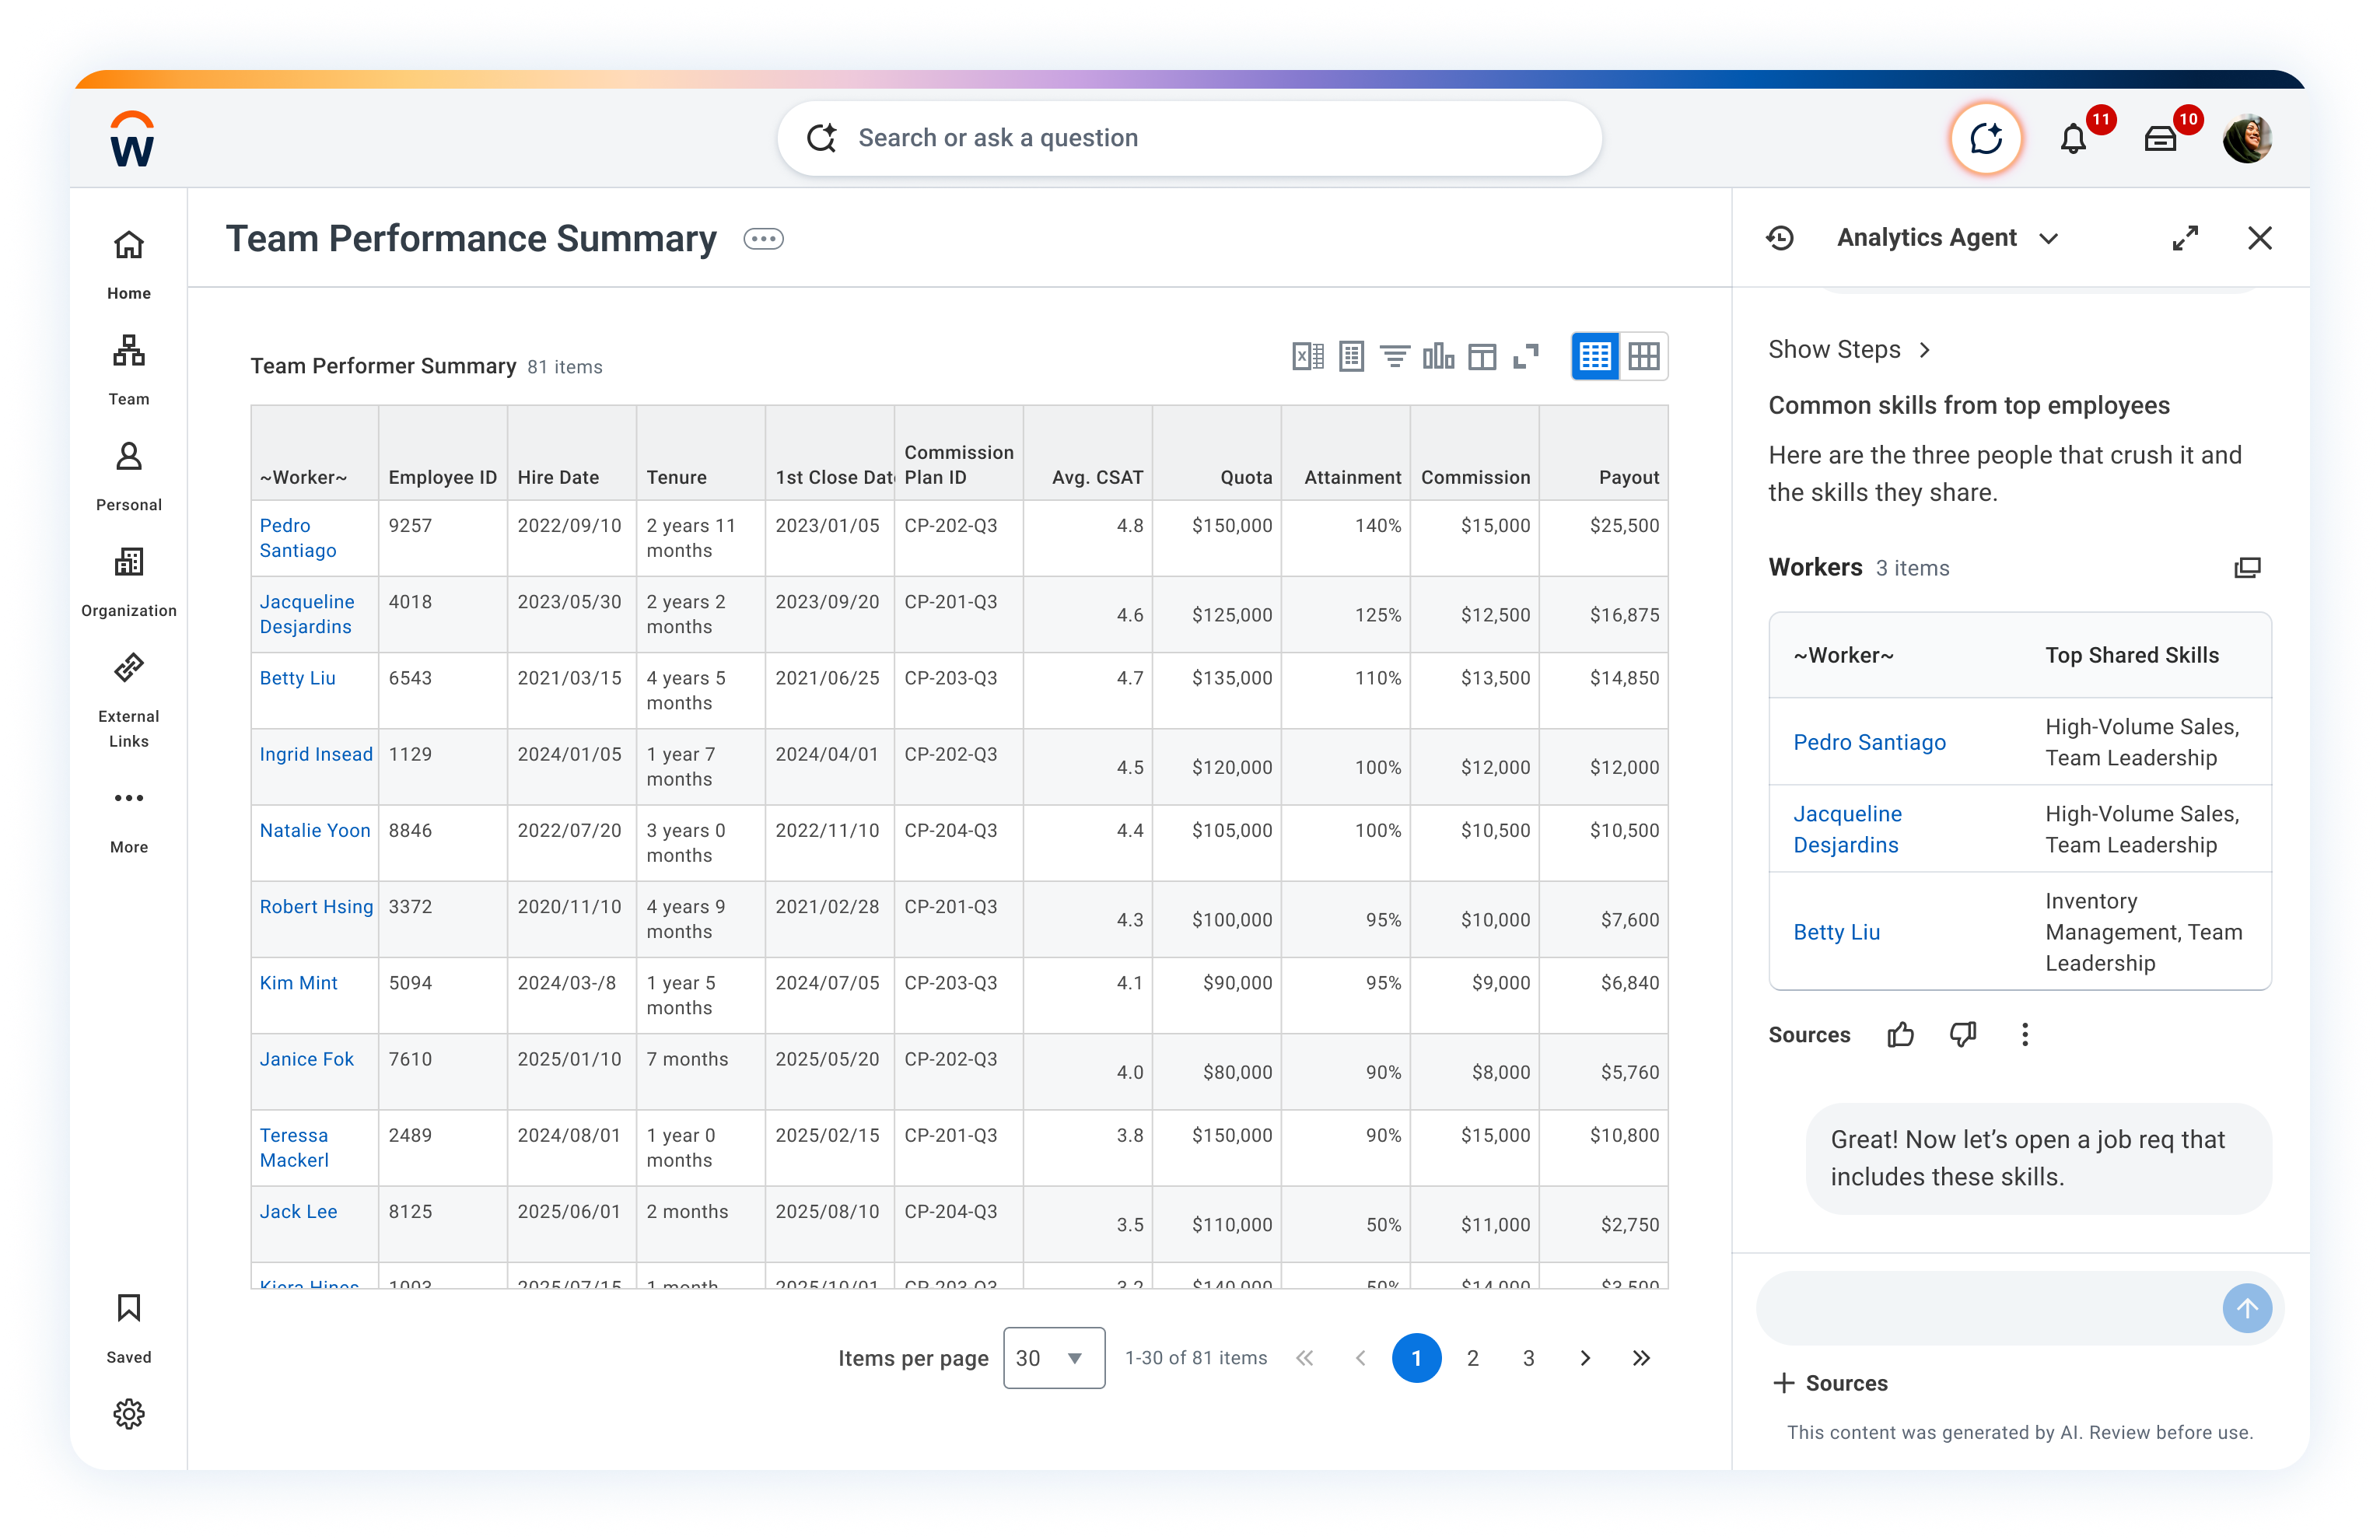
Task: Open External Links in sidebar
Action: pyautogui.click(x=129, y=701)
